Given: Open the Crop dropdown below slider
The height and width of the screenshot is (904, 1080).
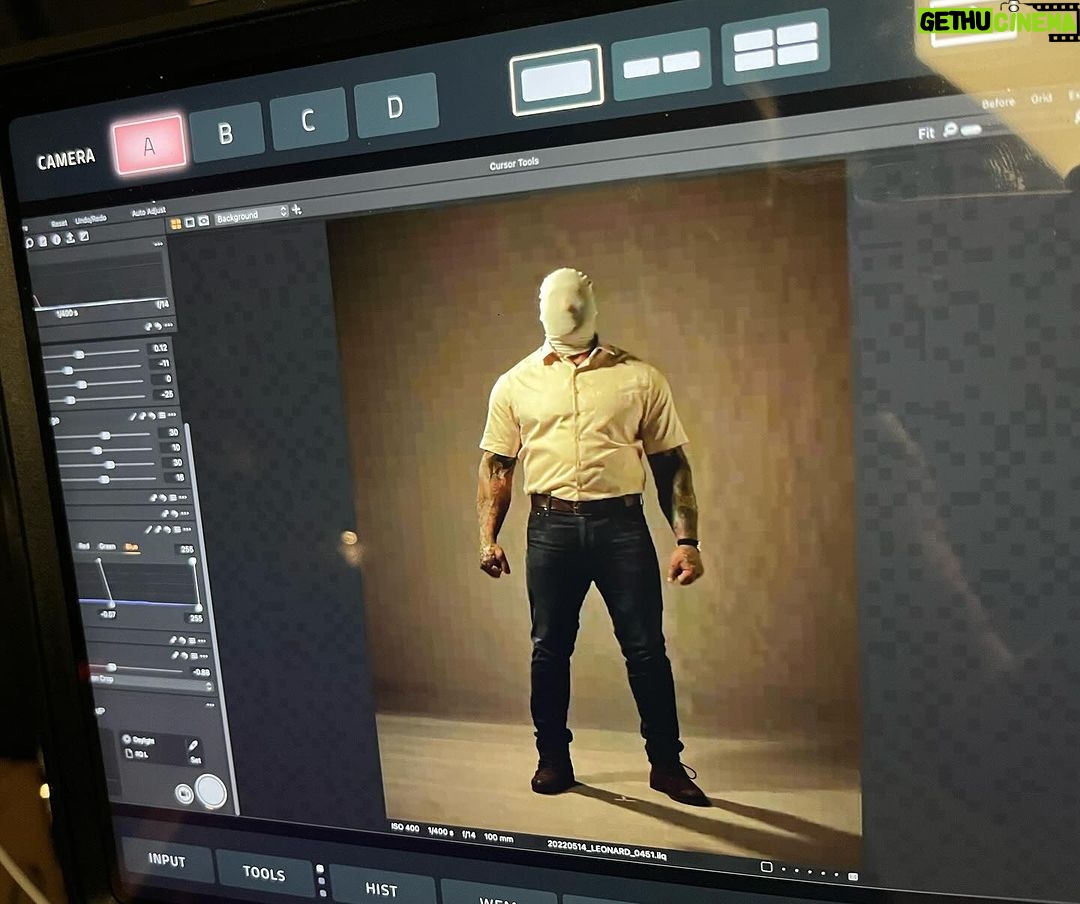Looking at the screenshot, I should (x=150, y=683).
